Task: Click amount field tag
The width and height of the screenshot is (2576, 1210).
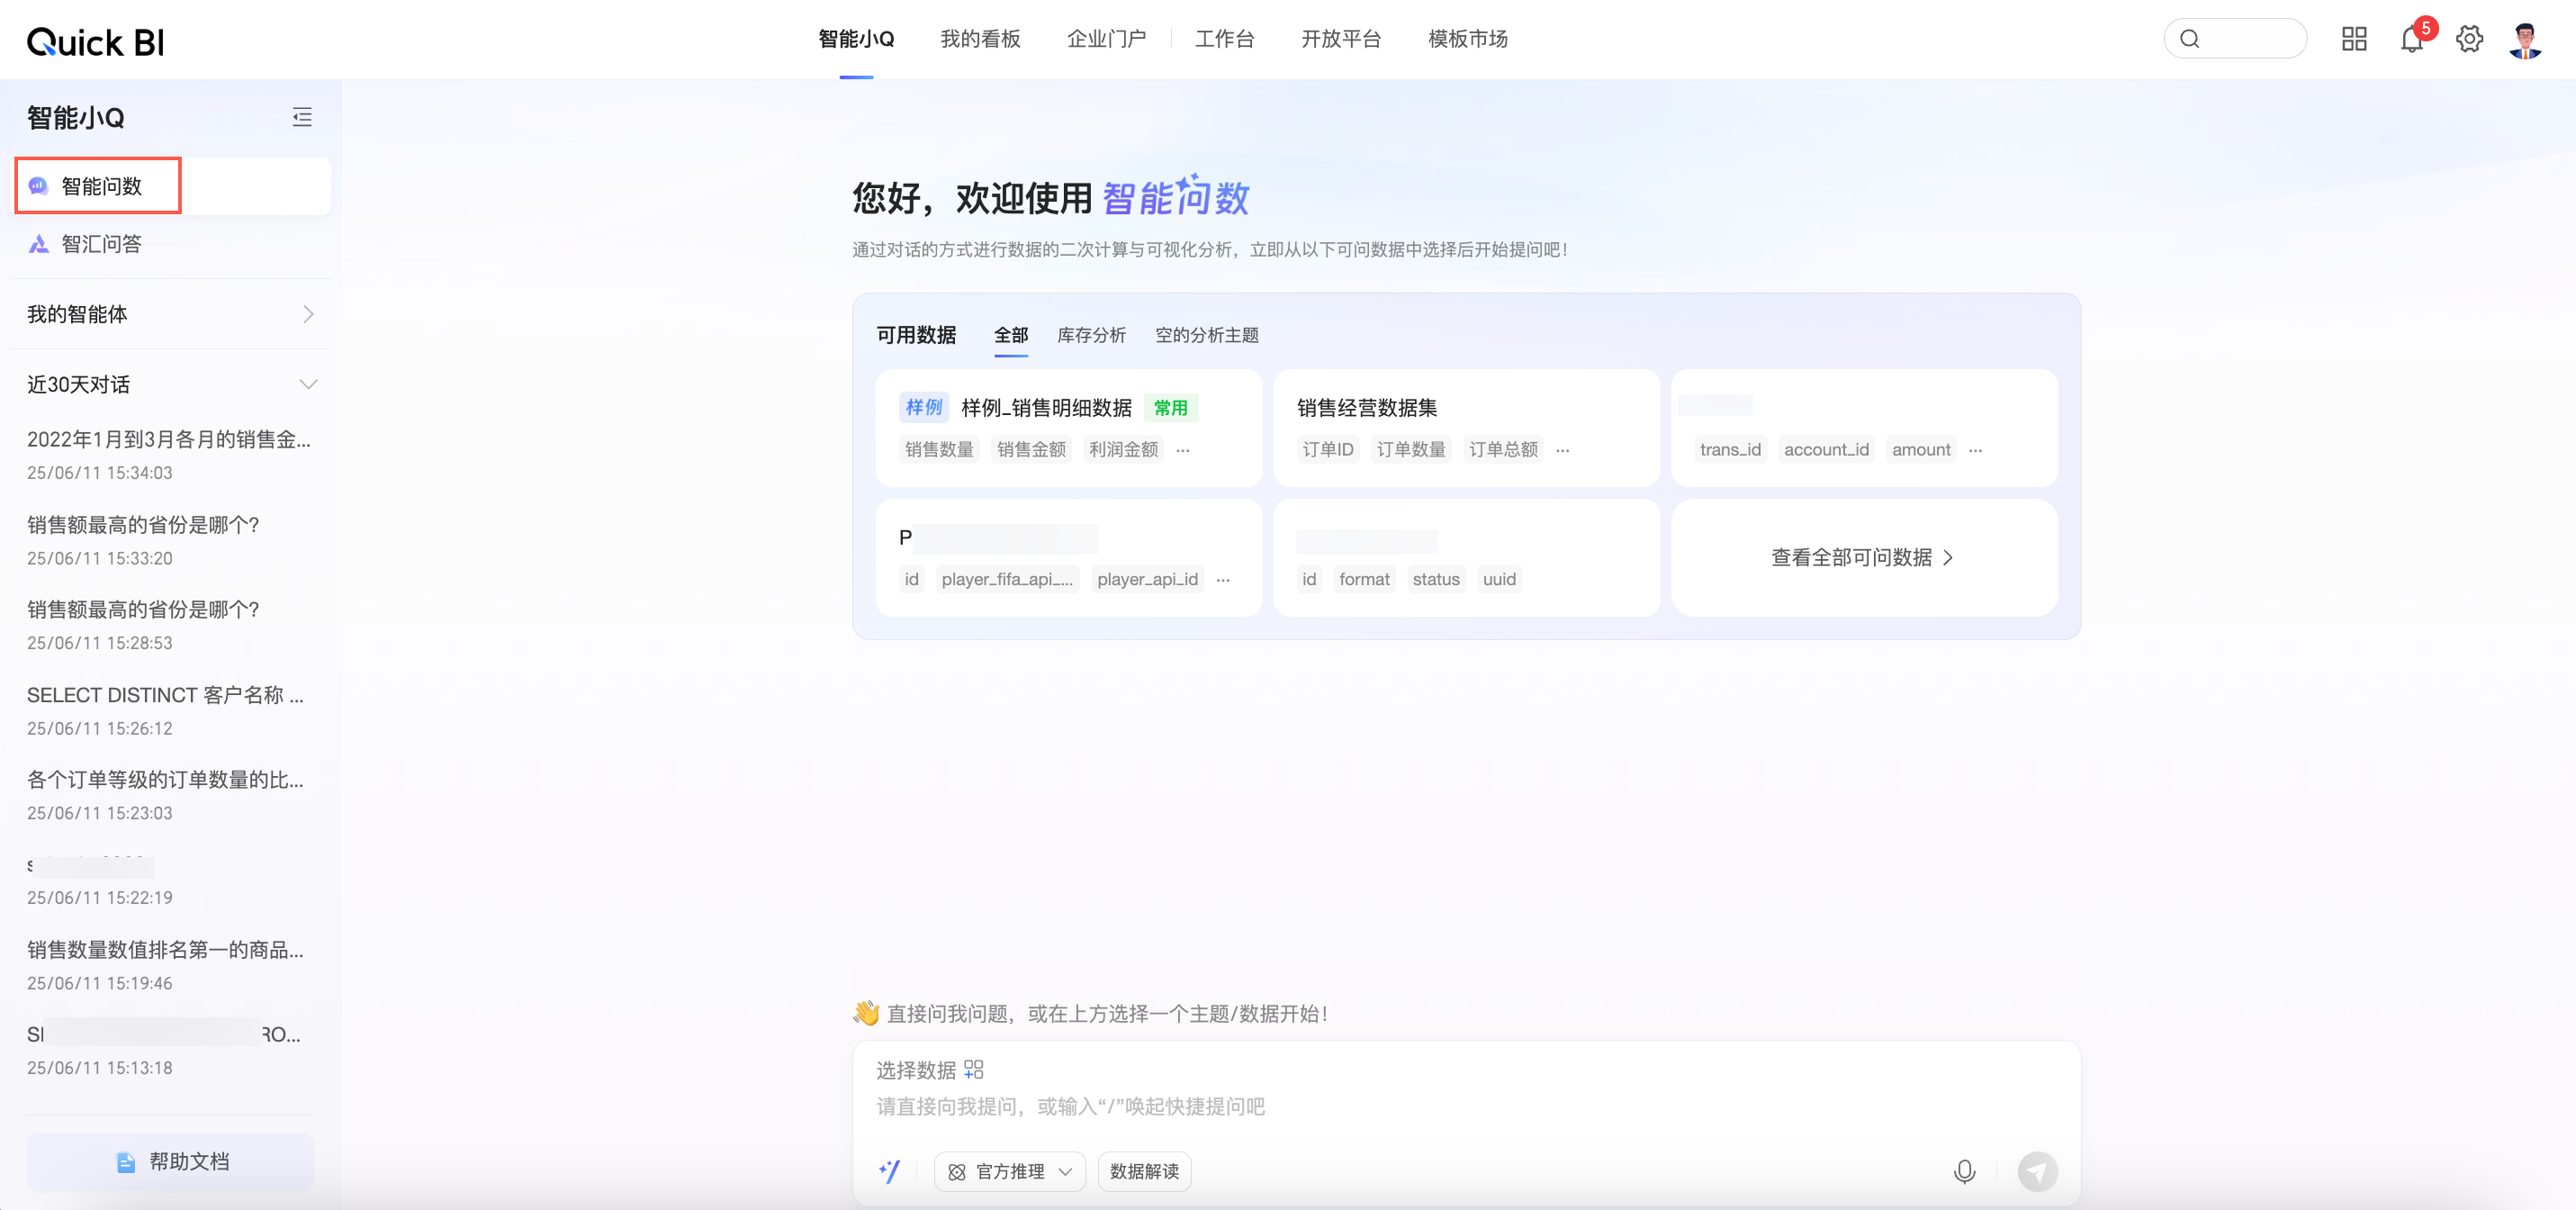Action: [1921, 450]
